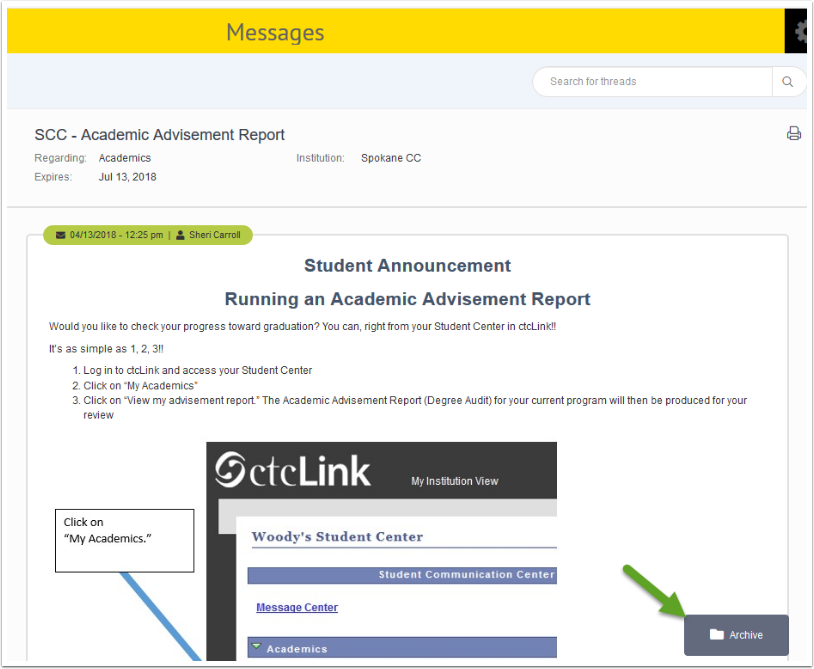
Task: Click the settings gear icon in header
Action: (801, 32)
